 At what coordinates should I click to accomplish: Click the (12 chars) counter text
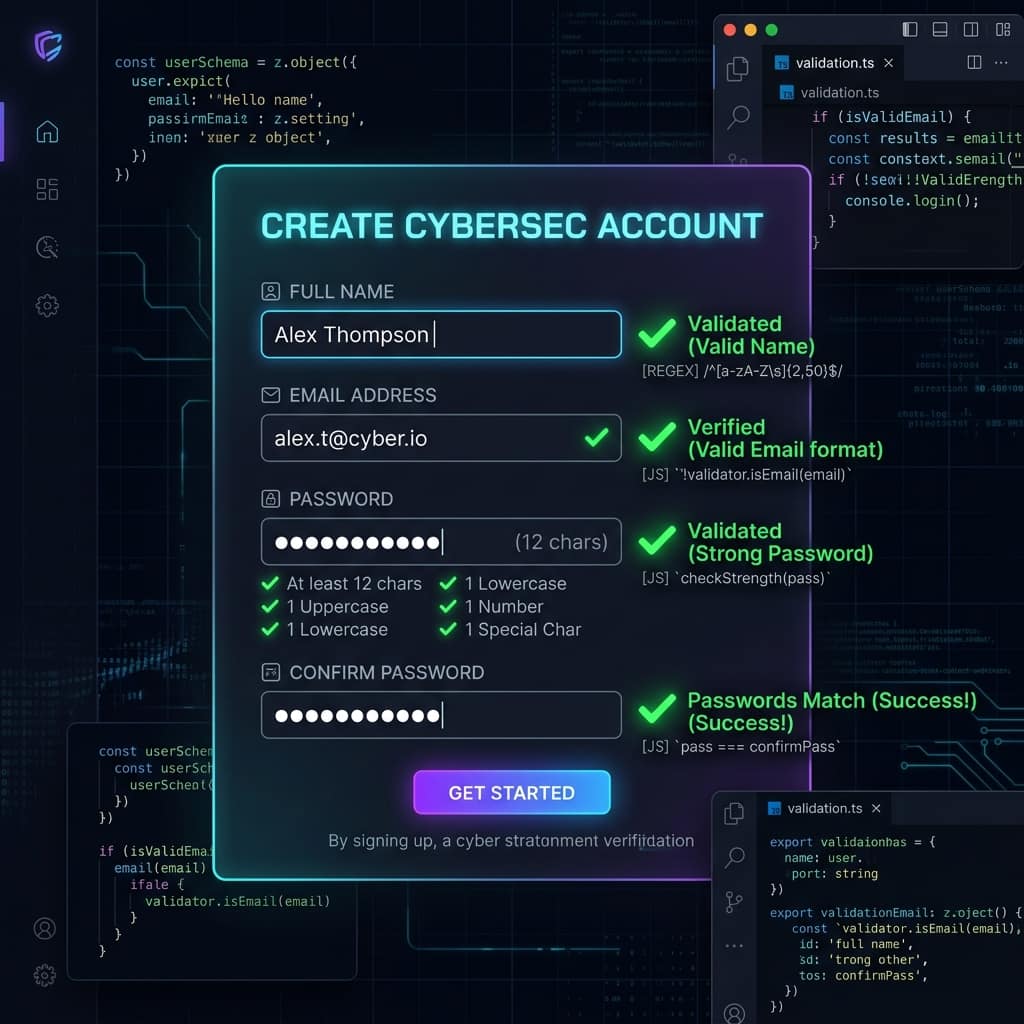click(561, 542)
